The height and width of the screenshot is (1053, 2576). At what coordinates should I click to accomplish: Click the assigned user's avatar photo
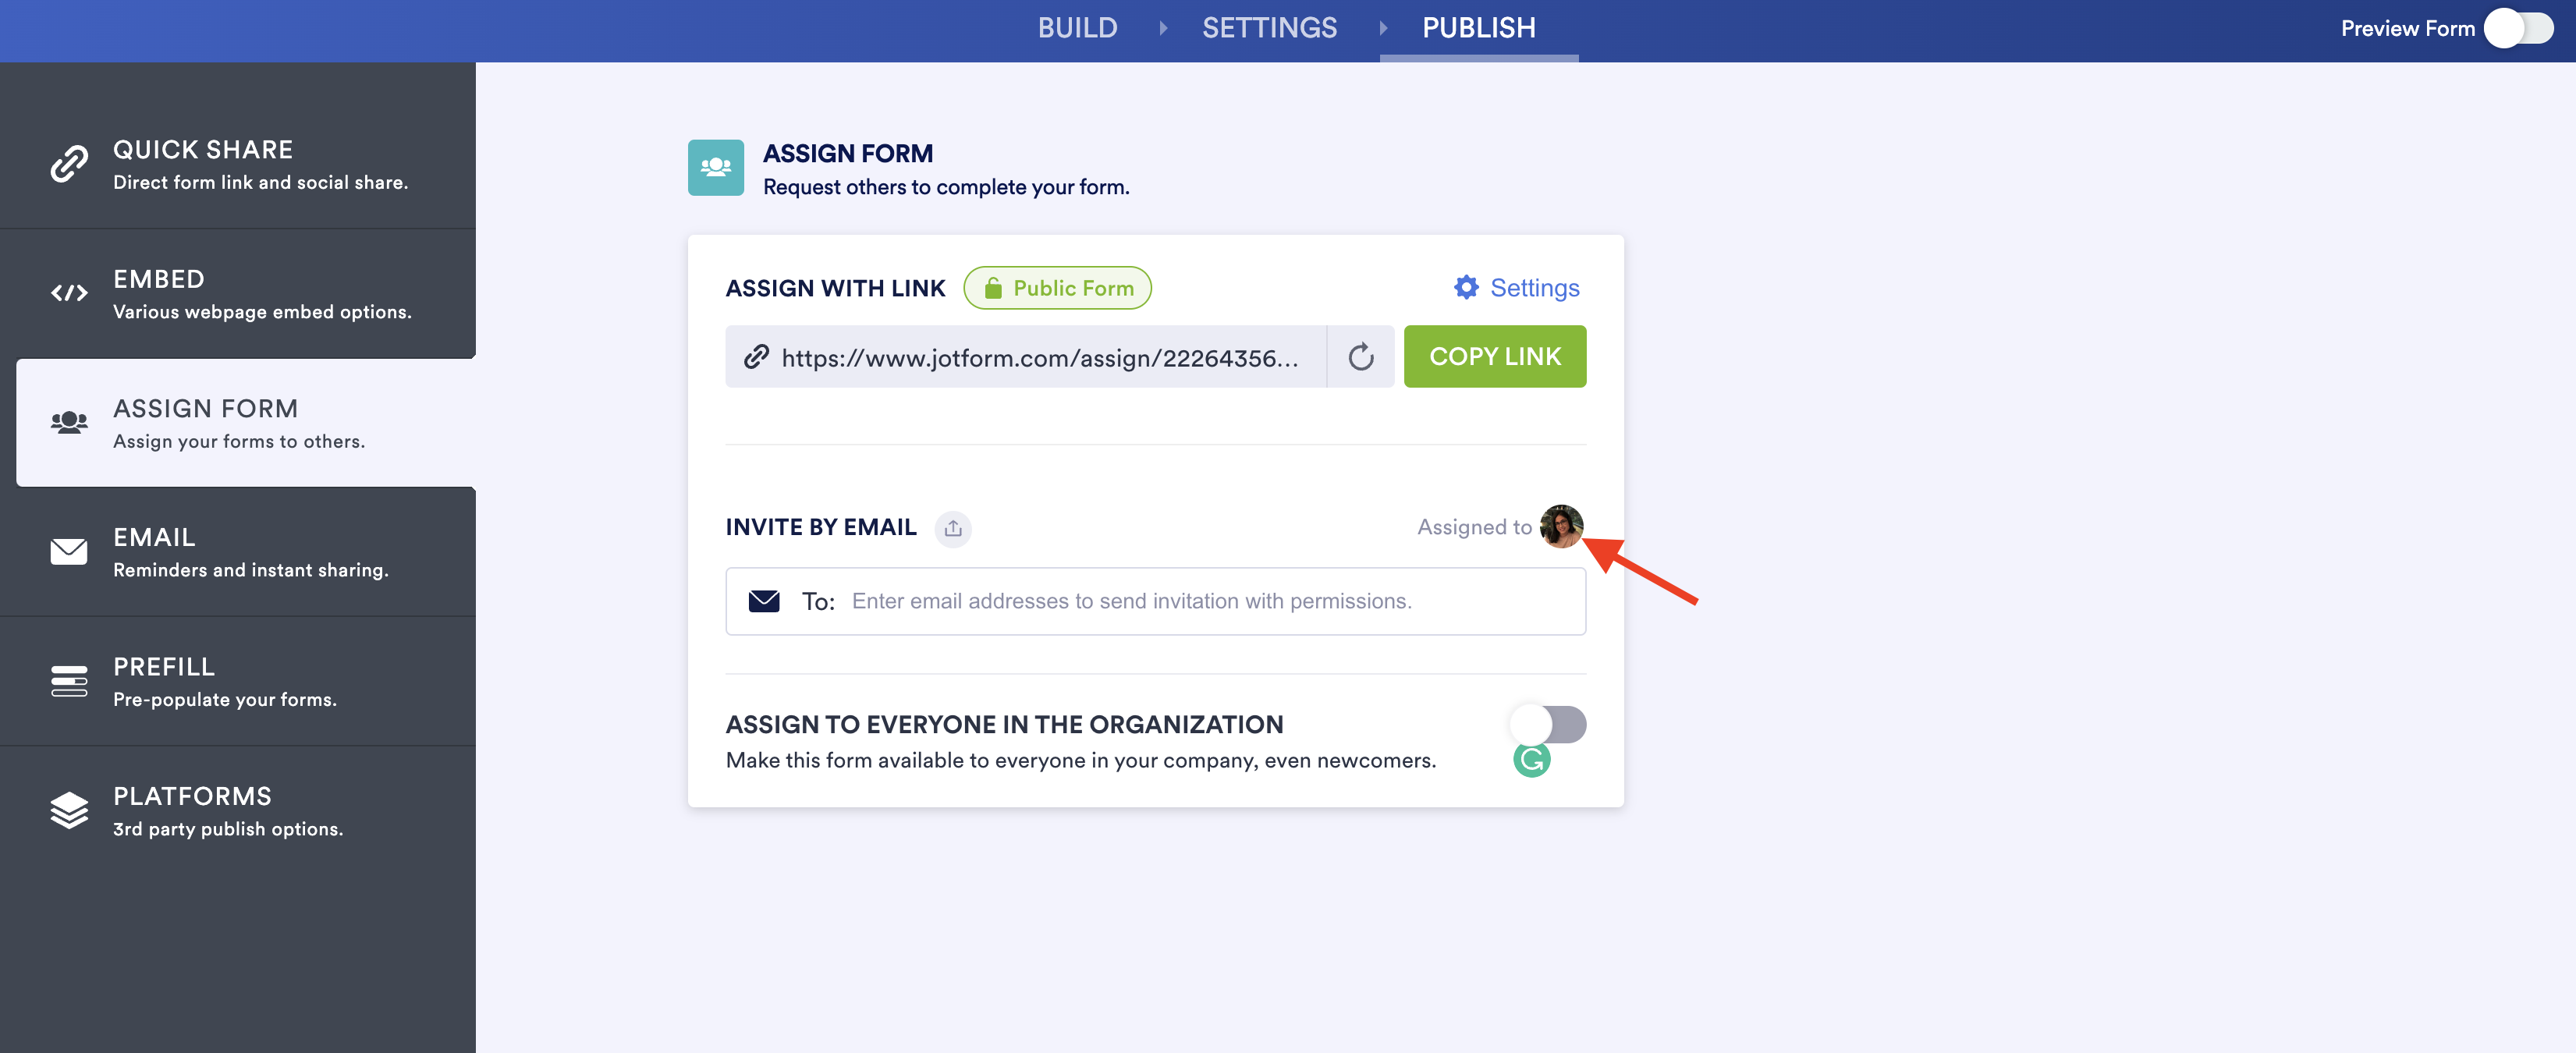(1560, 526)
